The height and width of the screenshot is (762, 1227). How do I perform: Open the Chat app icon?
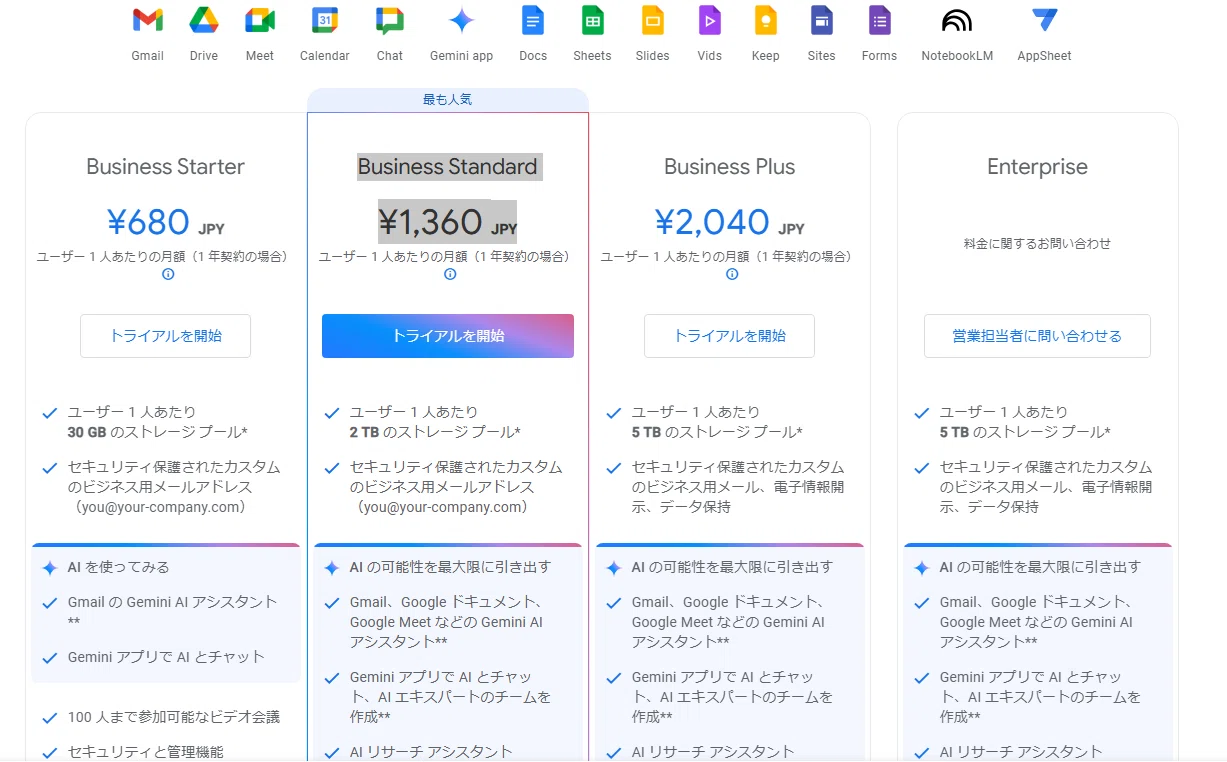point(390,20)
